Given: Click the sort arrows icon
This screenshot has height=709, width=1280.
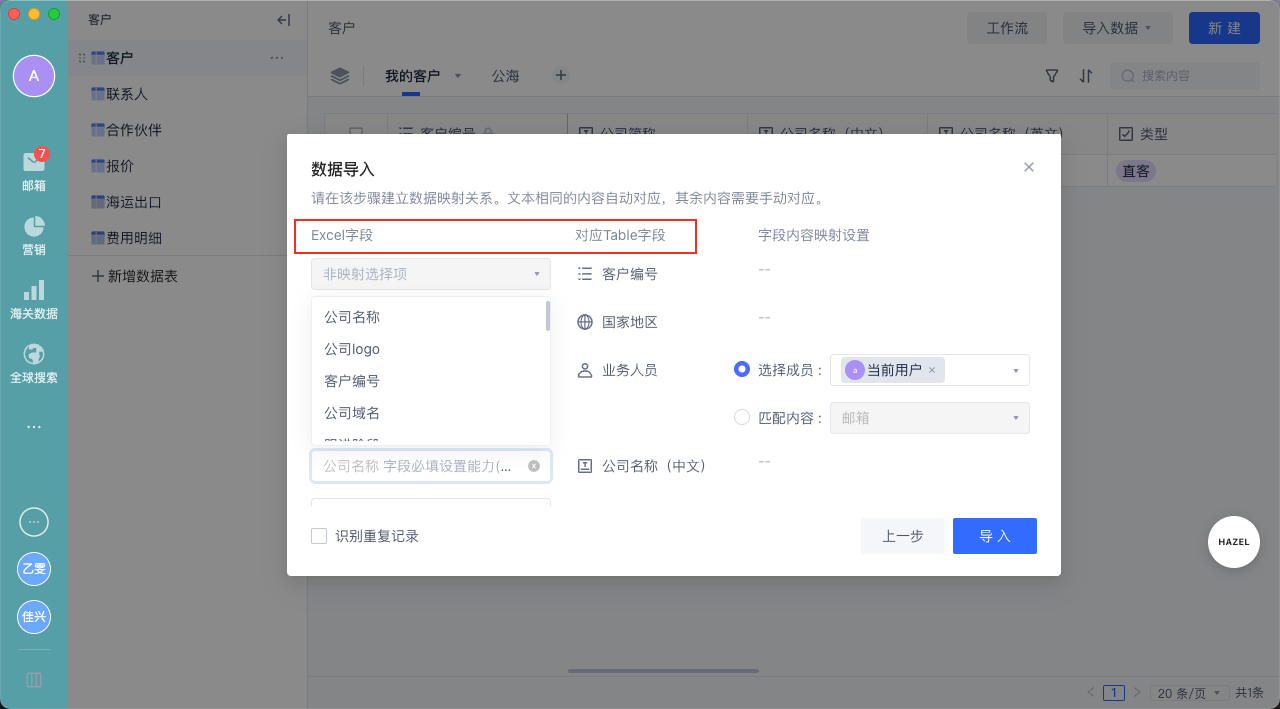Looking at the screenshot, I should pos(1086,76).
